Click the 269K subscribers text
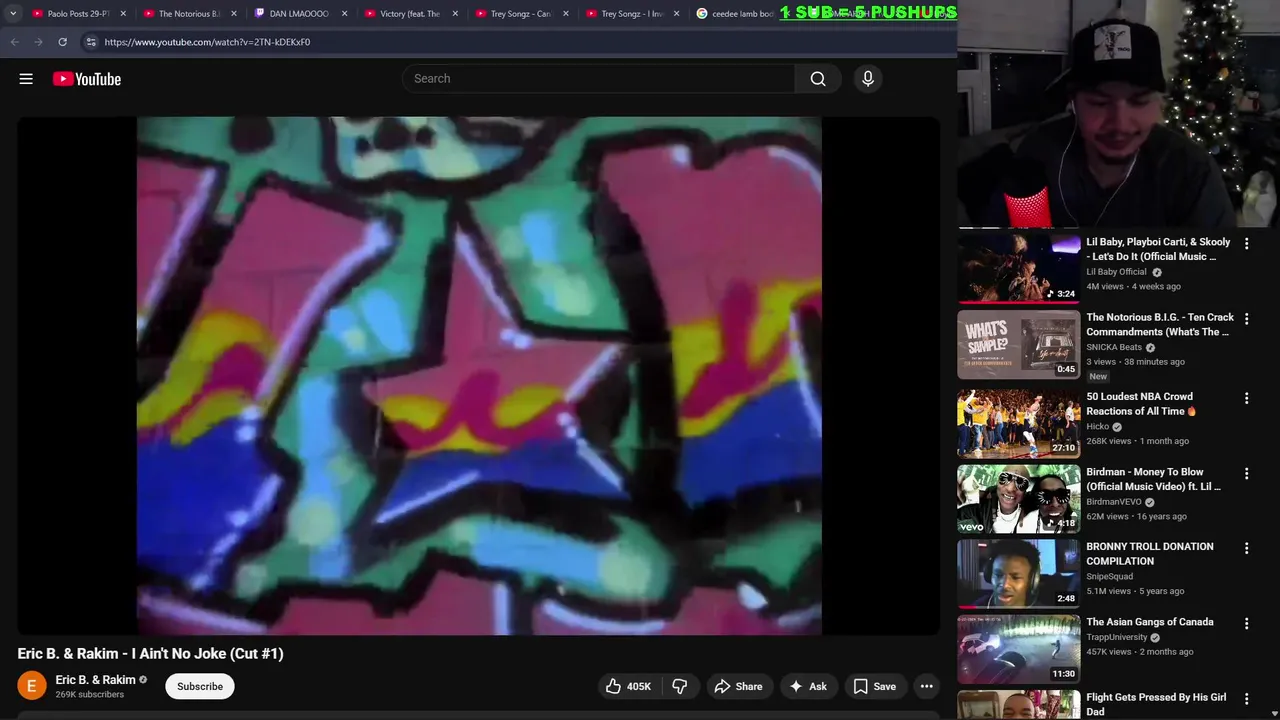 [x=90, y=694]
